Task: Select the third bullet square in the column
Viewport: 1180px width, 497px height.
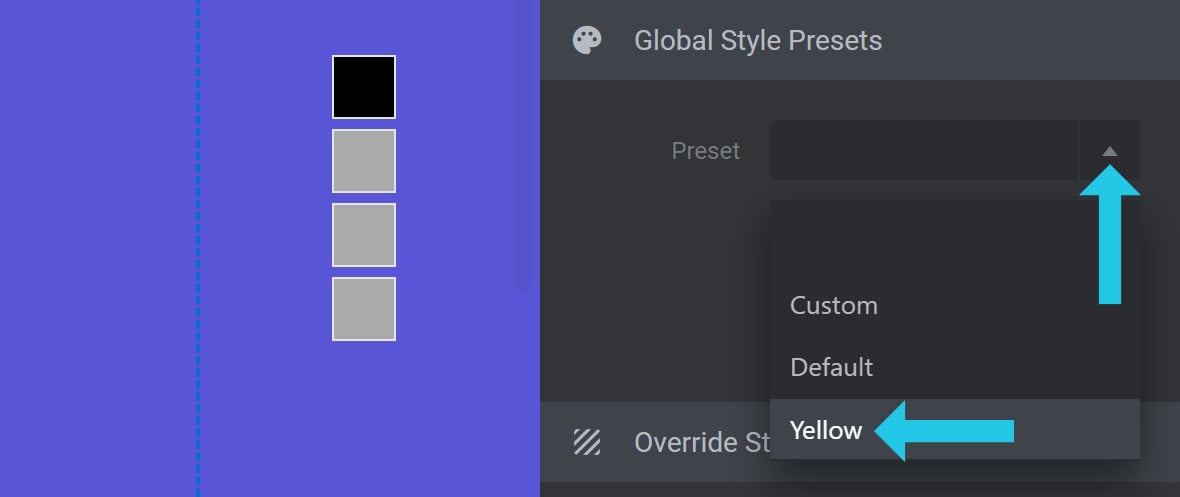Action: pos(363,235)
